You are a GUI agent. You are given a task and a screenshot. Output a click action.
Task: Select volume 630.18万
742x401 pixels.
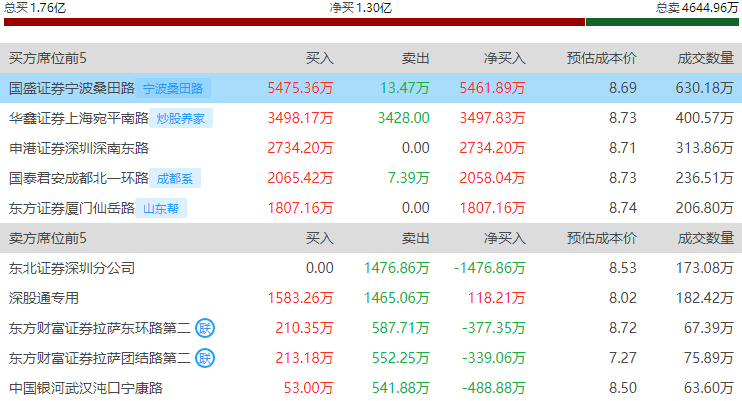pos(705,88)
